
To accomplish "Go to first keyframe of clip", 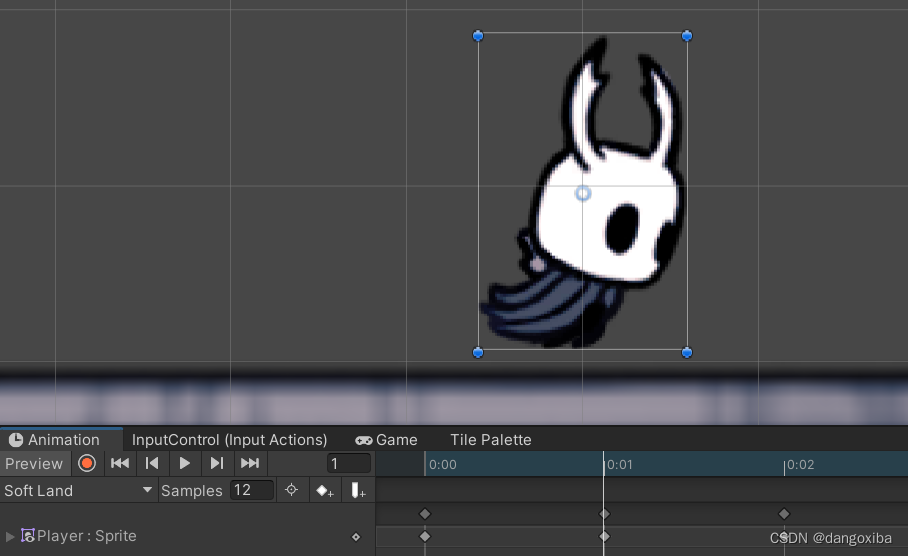I will click(x=120, y=463).
